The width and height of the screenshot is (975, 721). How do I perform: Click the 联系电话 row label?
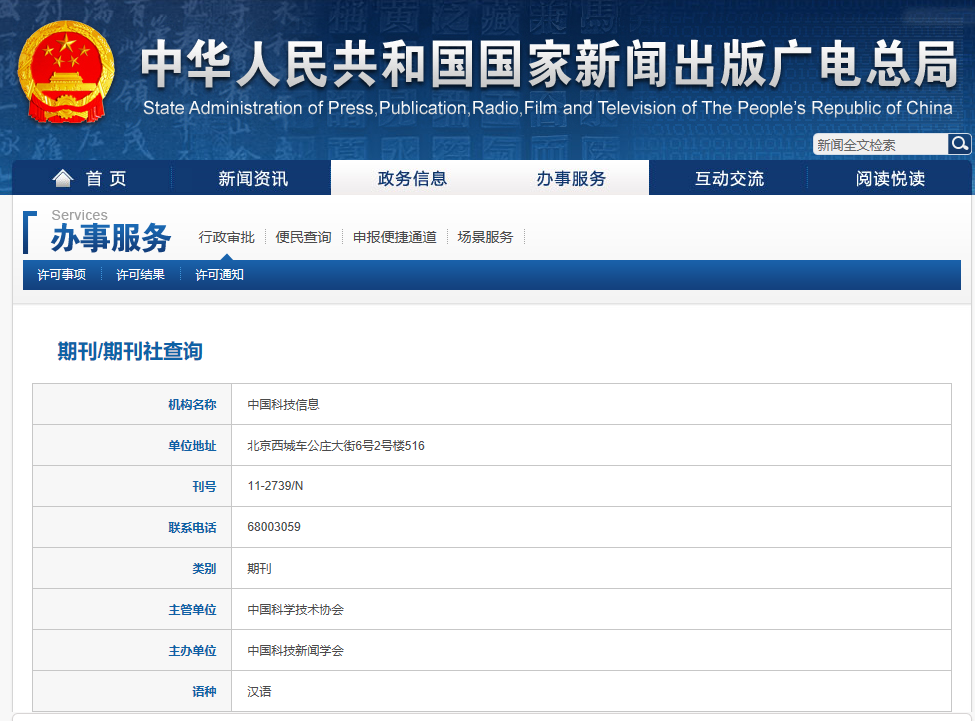coord(192,528)
